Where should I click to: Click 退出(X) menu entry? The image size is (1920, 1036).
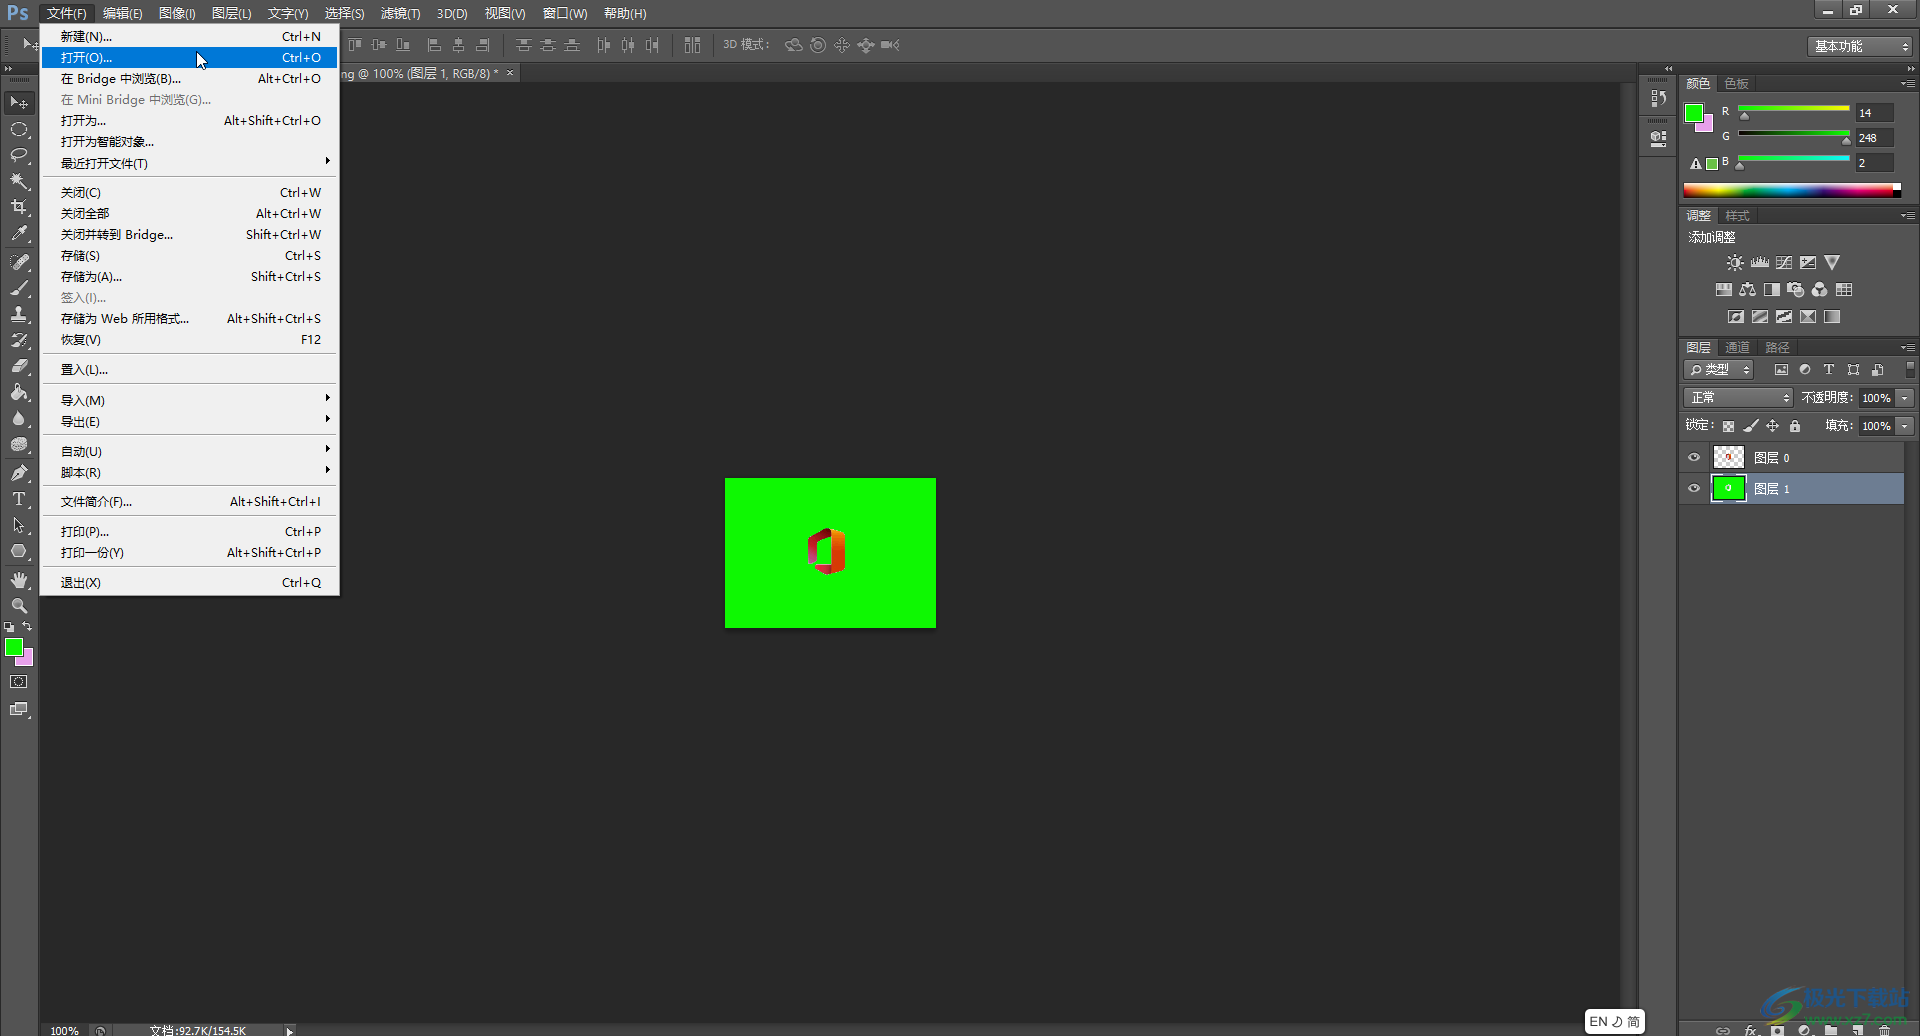coord(189,583)
